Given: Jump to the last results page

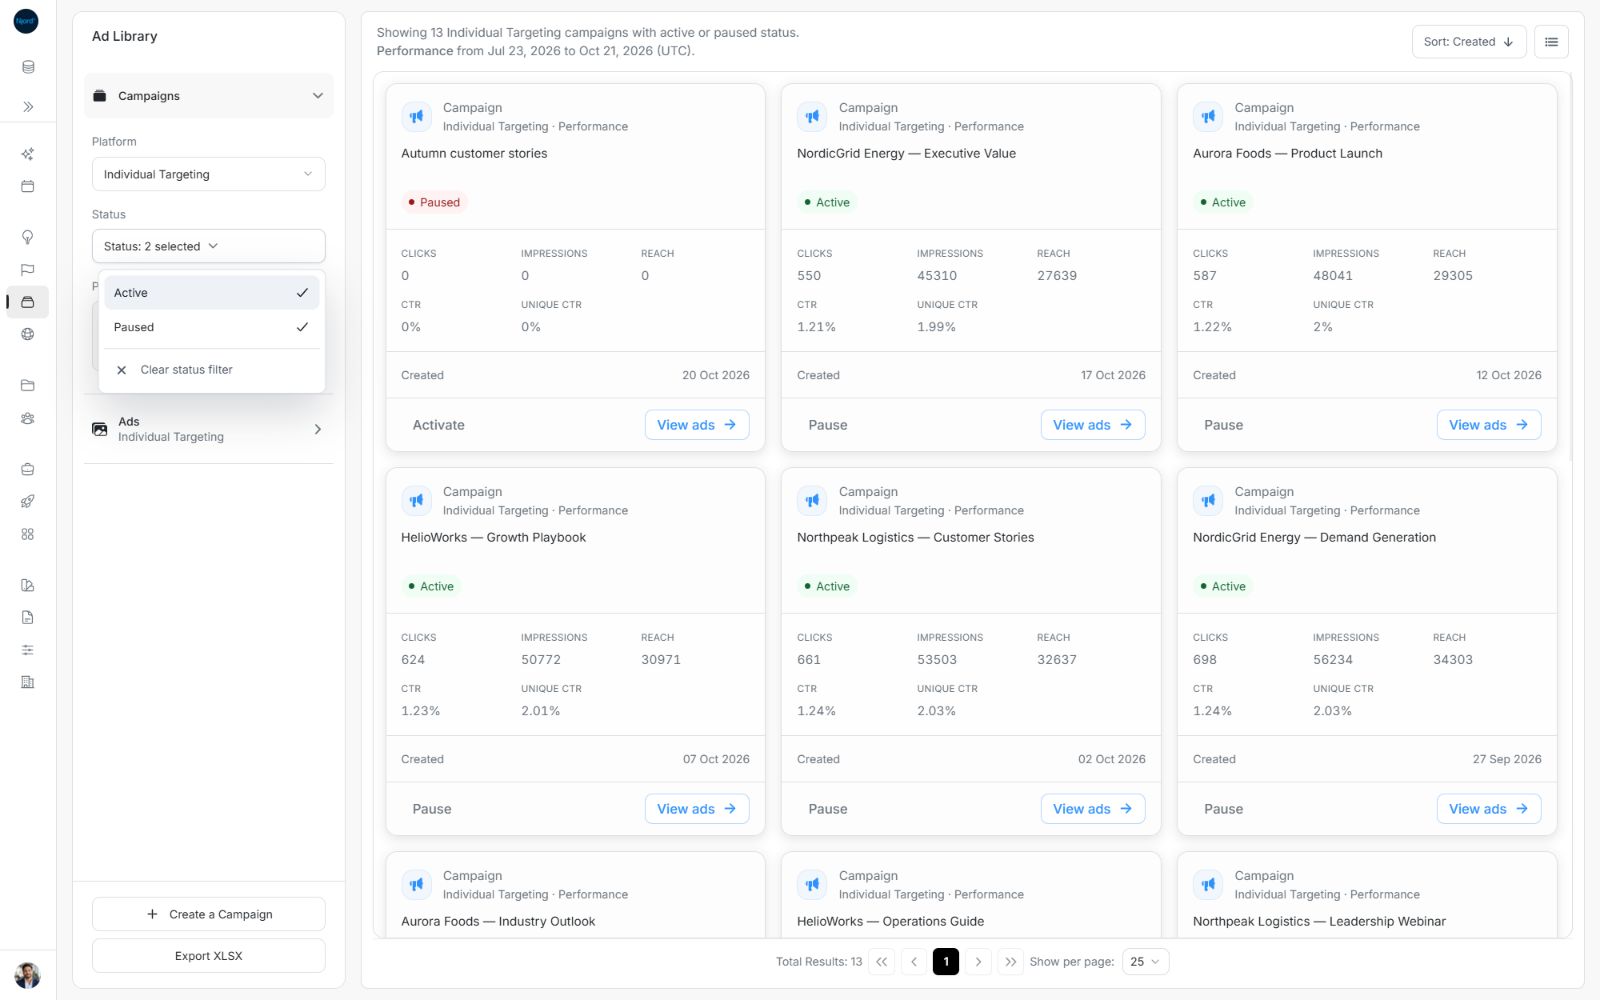Looking at the screenshot, I should click(x=1010, y=962).
